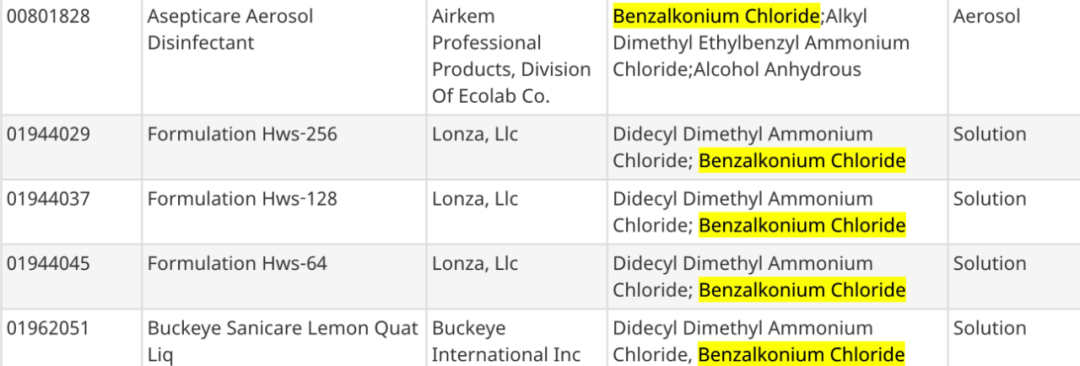The height and width of the screenshot is (366, 1080).
Task: Select the Formulation Hws-256 product name
Action: tap(242, 134)
